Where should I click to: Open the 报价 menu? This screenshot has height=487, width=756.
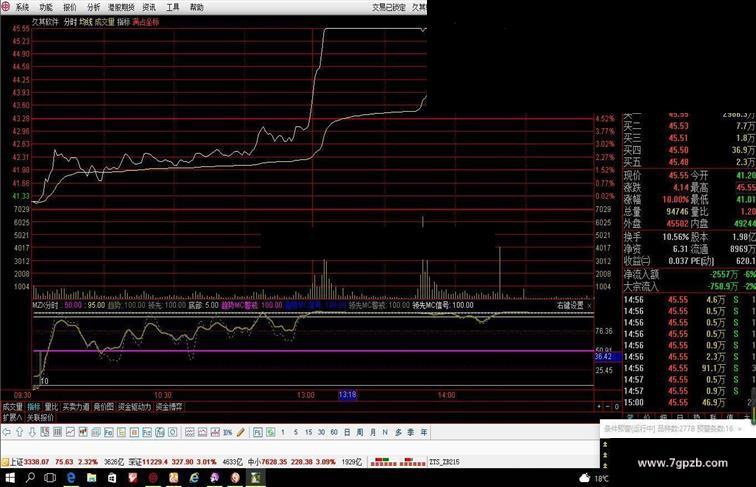(x=70, y=7)
